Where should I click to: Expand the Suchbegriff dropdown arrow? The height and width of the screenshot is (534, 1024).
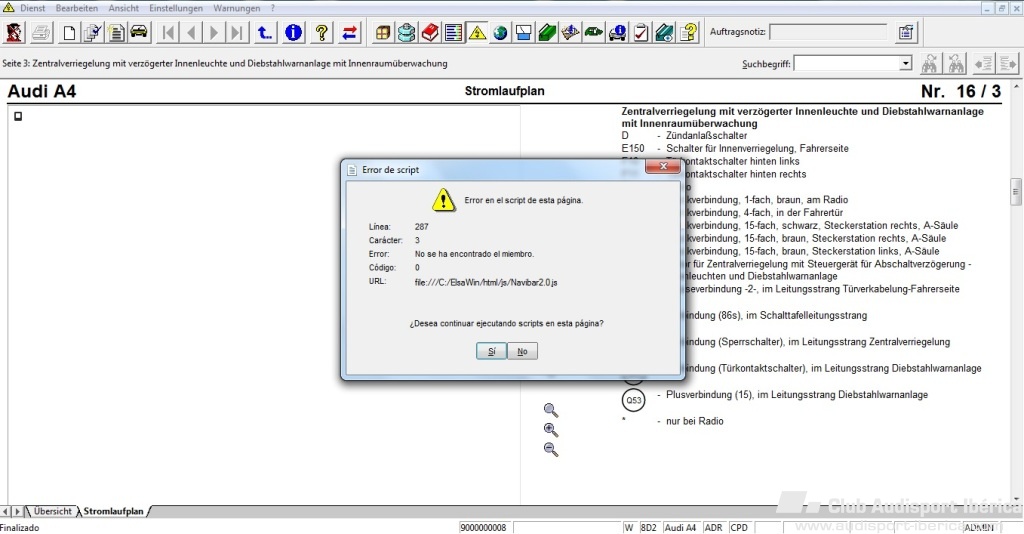click(x=905, y=63)
